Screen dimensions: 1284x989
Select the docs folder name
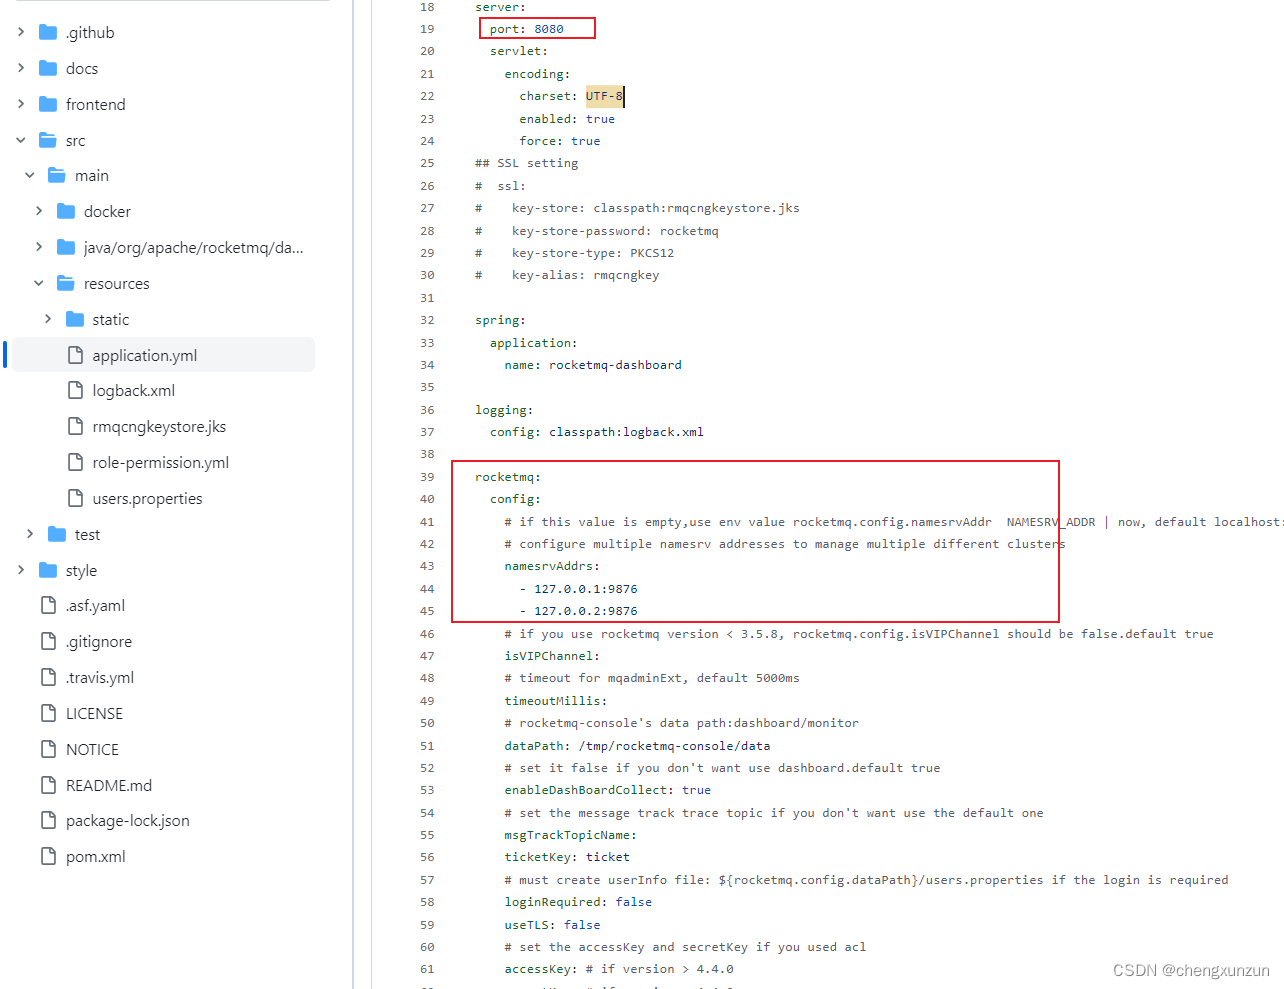(82, 69)
